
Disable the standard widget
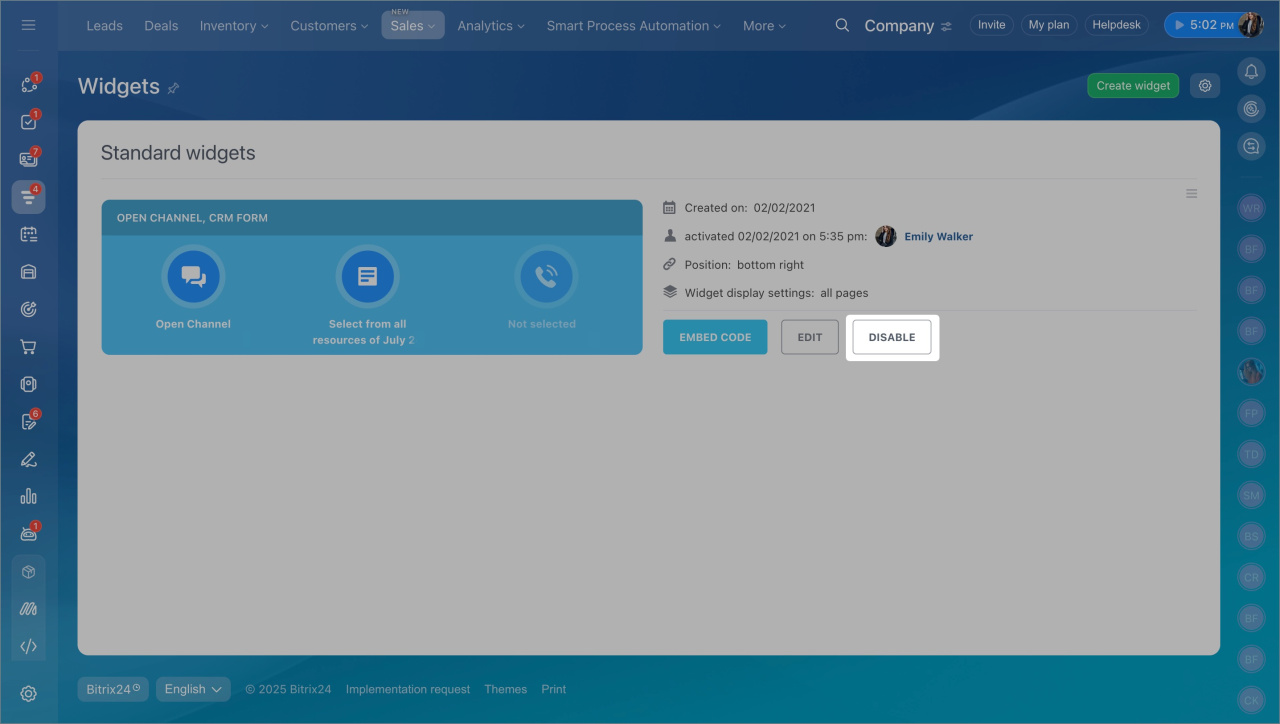891,337
